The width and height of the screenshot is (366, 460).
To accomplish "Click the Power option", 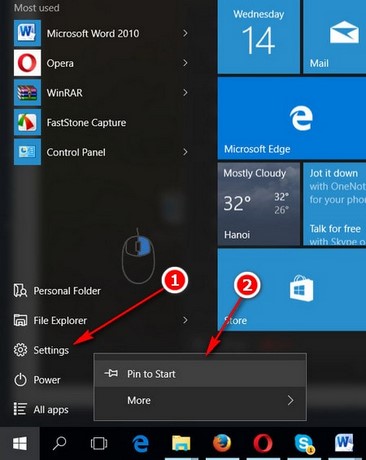I will pyautogui.click(x=37, y=380).
